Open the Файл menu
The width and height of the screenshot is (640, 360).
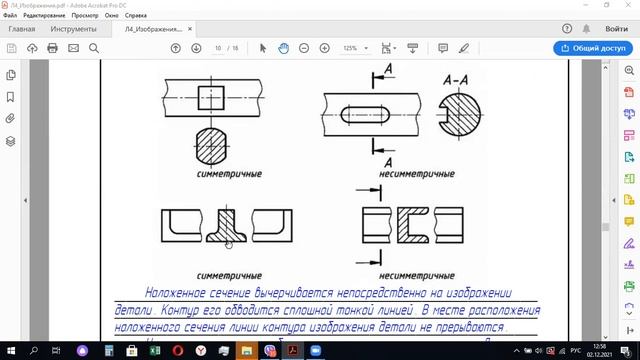coord(10,16)
